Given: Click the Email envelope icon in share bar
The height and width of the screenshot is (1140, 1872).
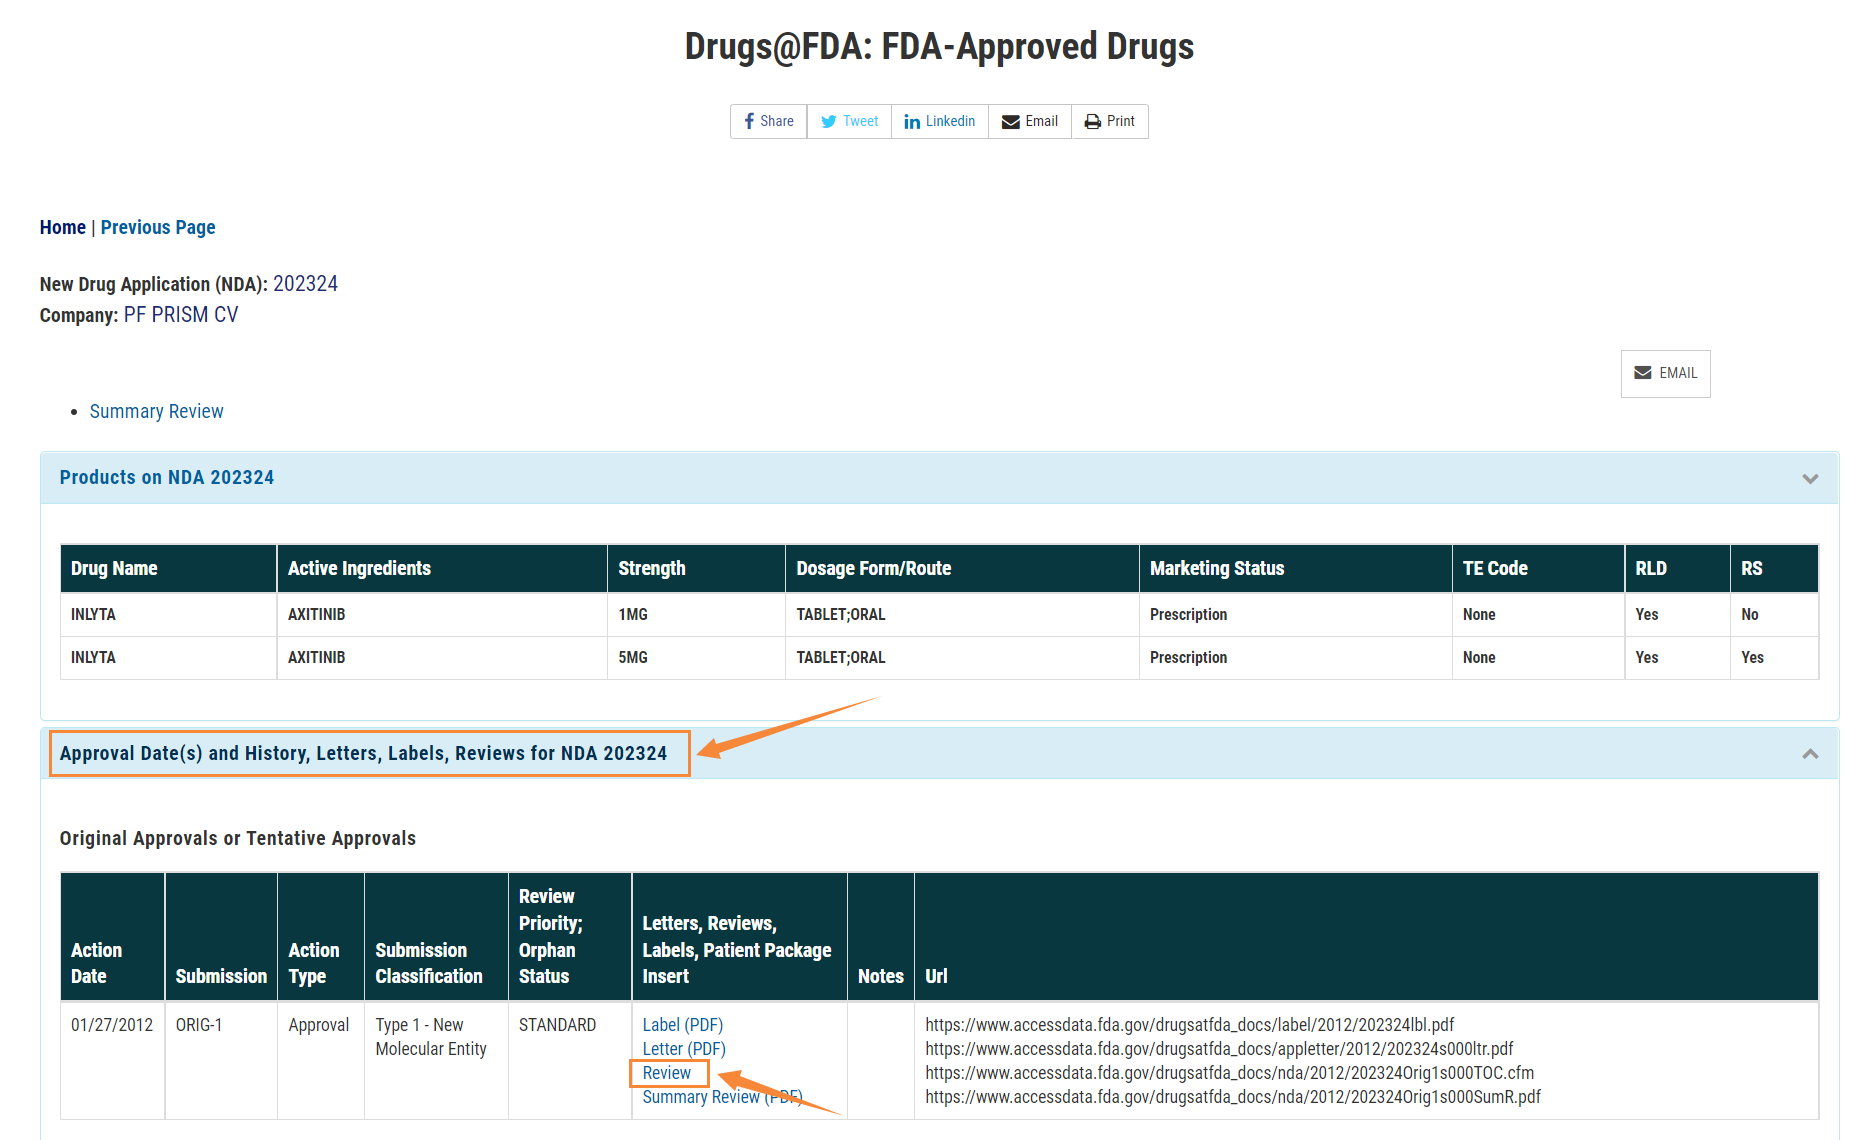Looking at the screenshot, I should [1011, 122].
